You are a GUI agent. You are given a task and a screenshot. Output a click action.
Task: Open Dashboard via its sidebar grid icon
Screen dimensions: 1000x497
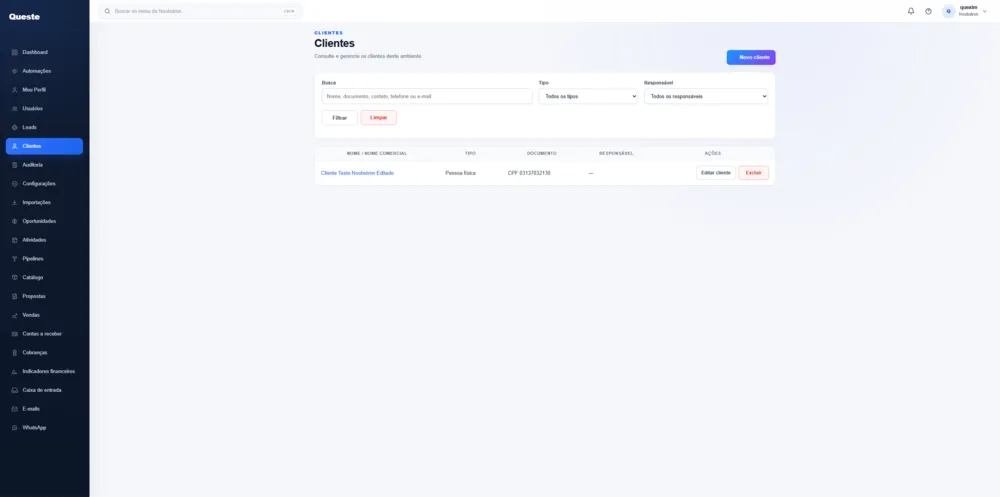(15, 52)
